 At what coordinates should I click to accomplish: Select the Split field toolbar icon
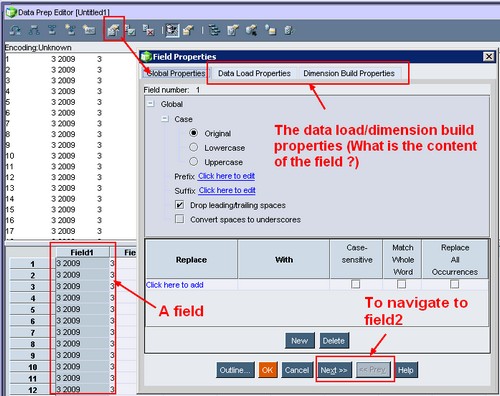point(34,30)
